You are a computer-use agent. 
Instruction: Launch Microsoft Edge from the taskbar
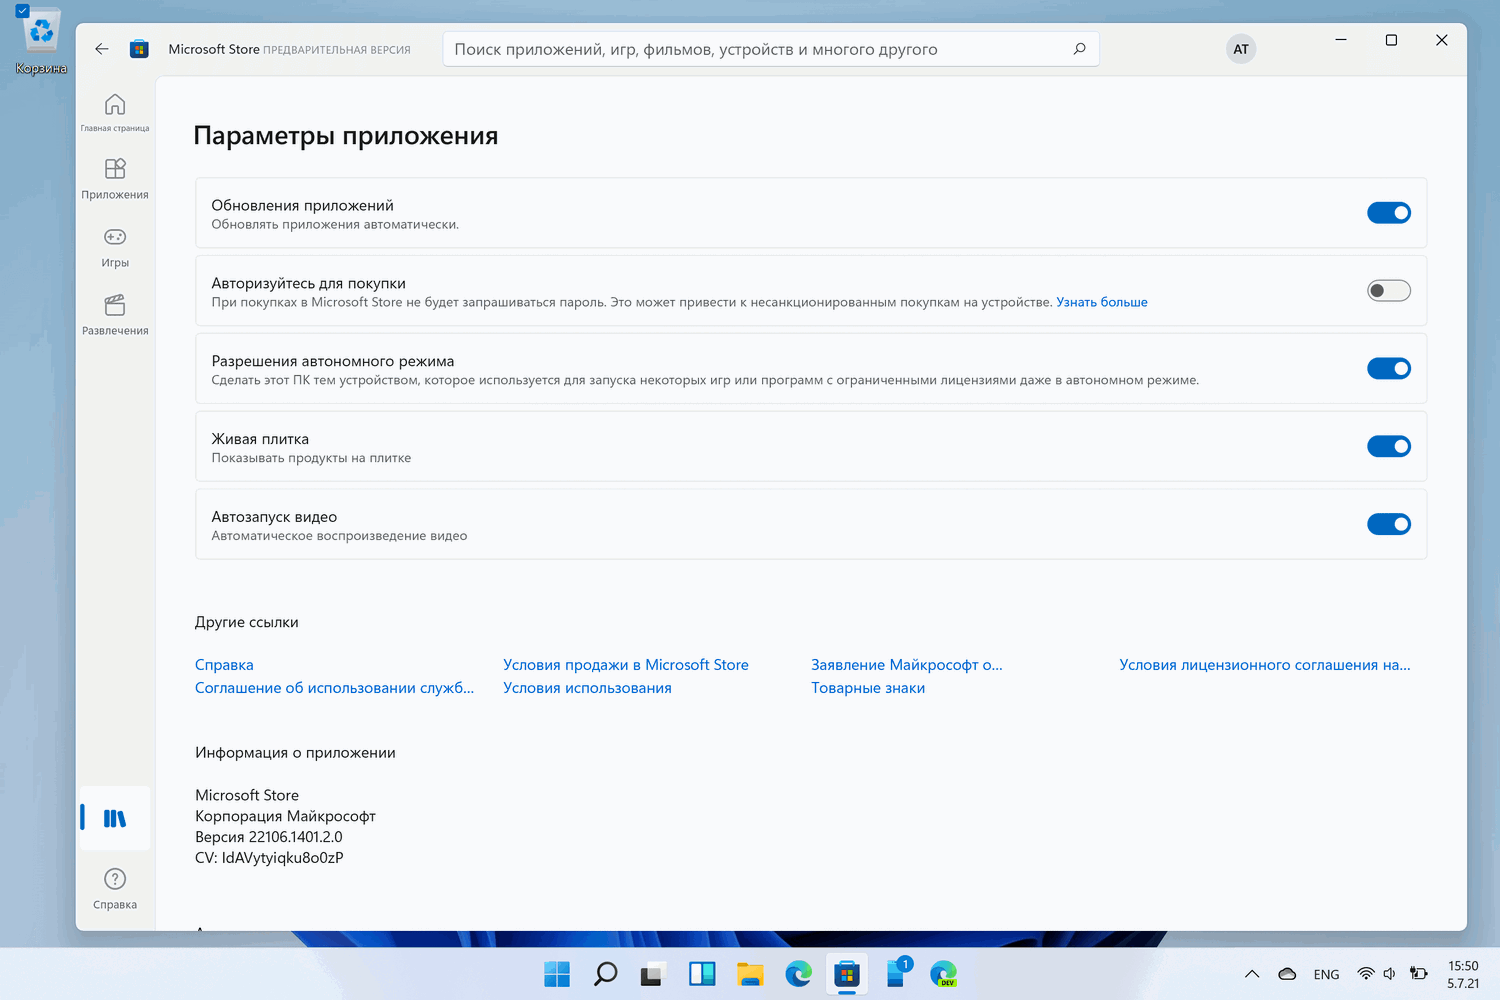[x=798, y=974]
